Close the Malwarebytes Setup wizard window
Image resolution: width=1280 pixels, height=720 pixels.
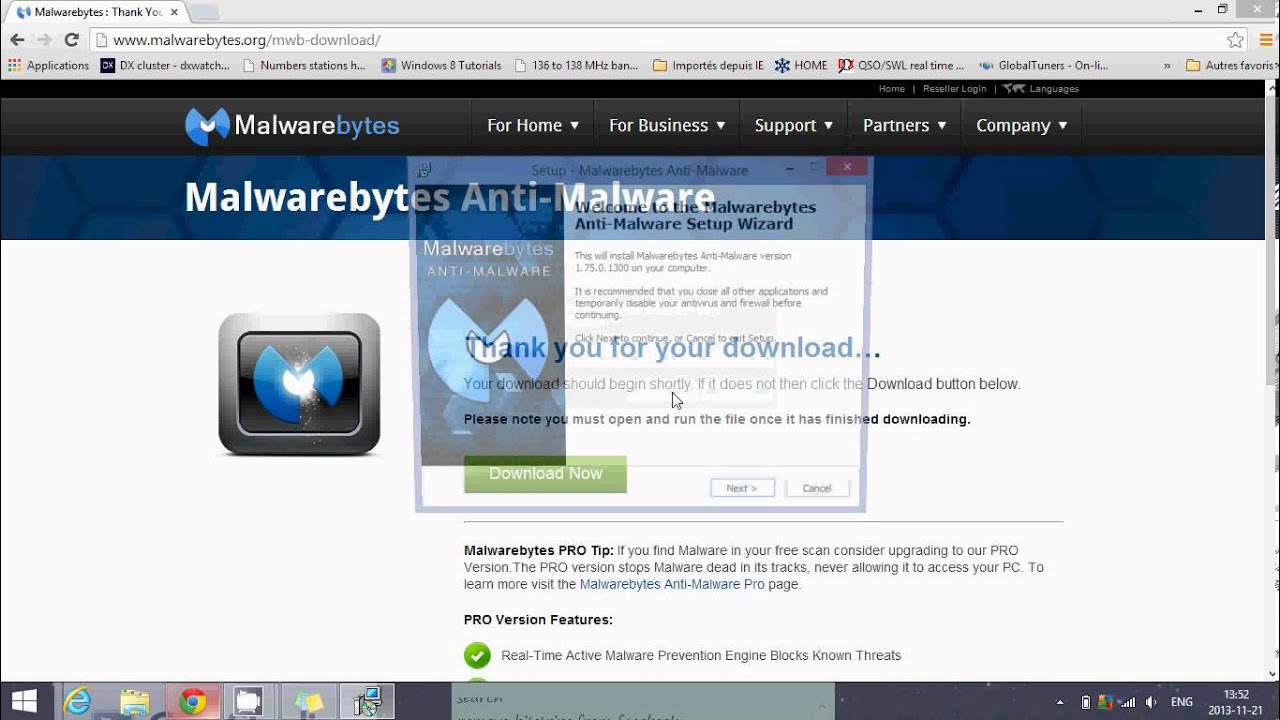point(847,167)
